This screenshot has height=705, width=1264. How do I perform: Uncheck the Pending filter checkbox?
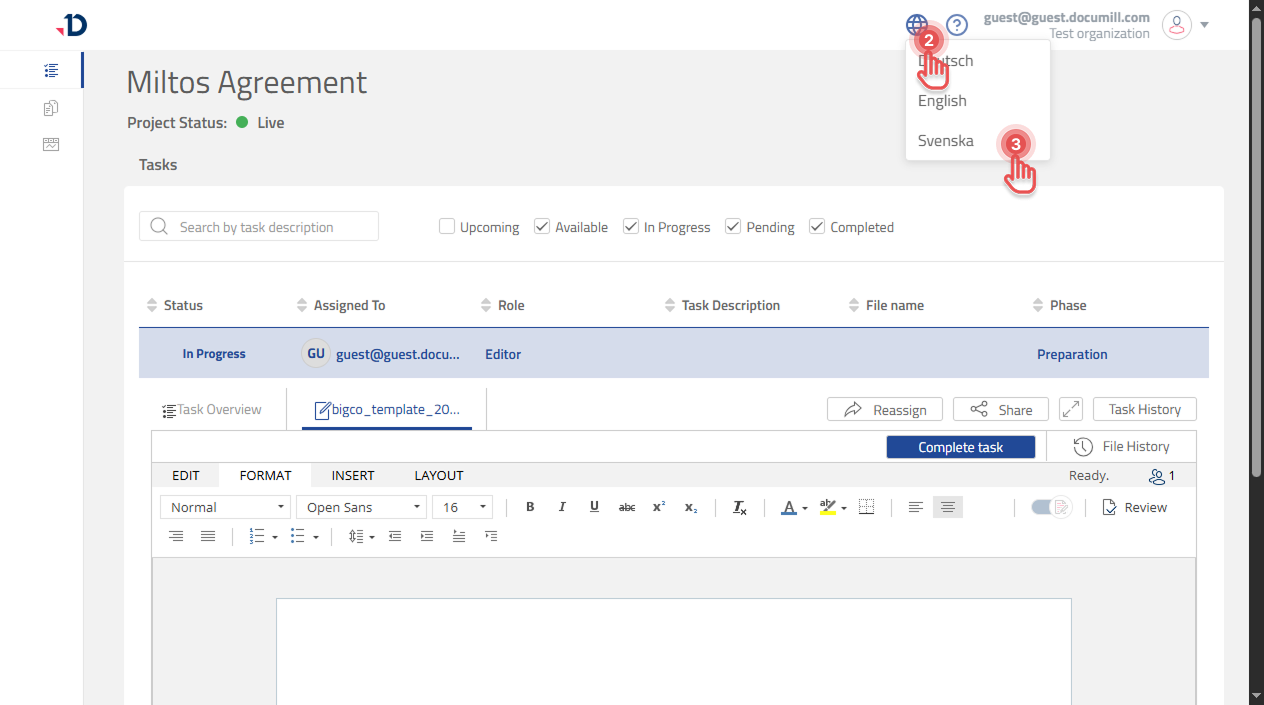[732, 226]
